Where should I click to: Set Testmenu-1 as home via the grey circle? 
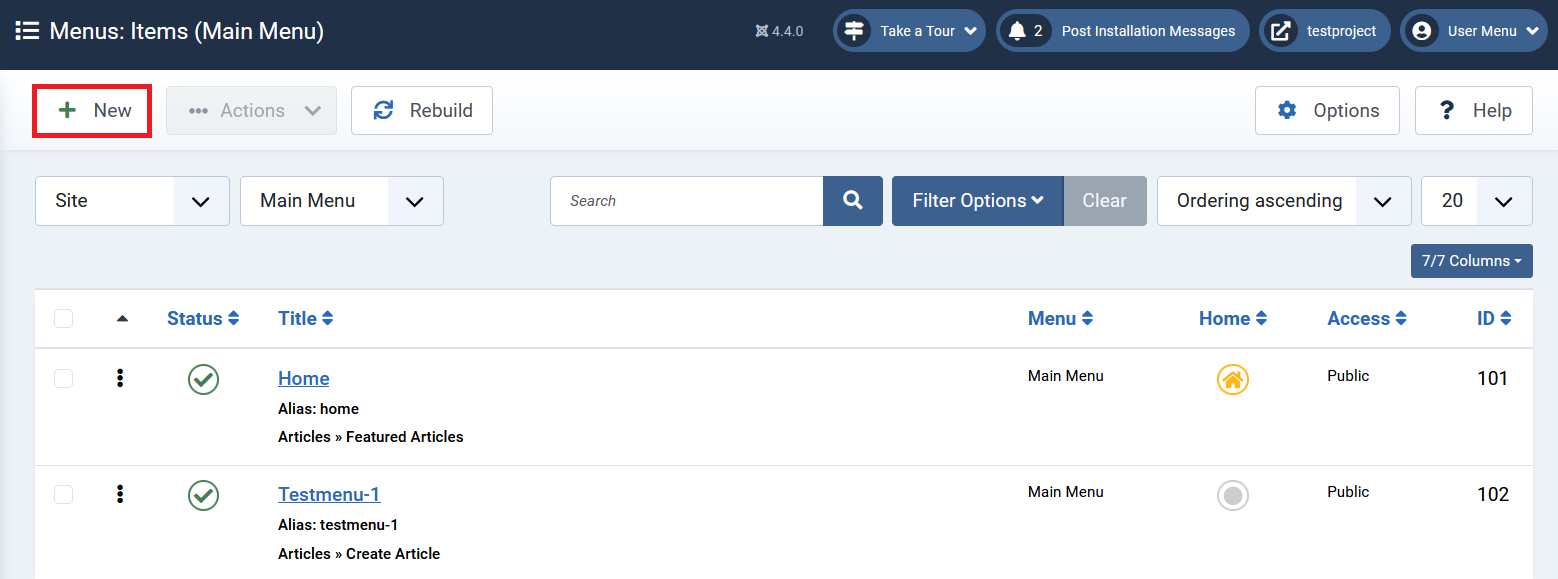coord(1233,495)
